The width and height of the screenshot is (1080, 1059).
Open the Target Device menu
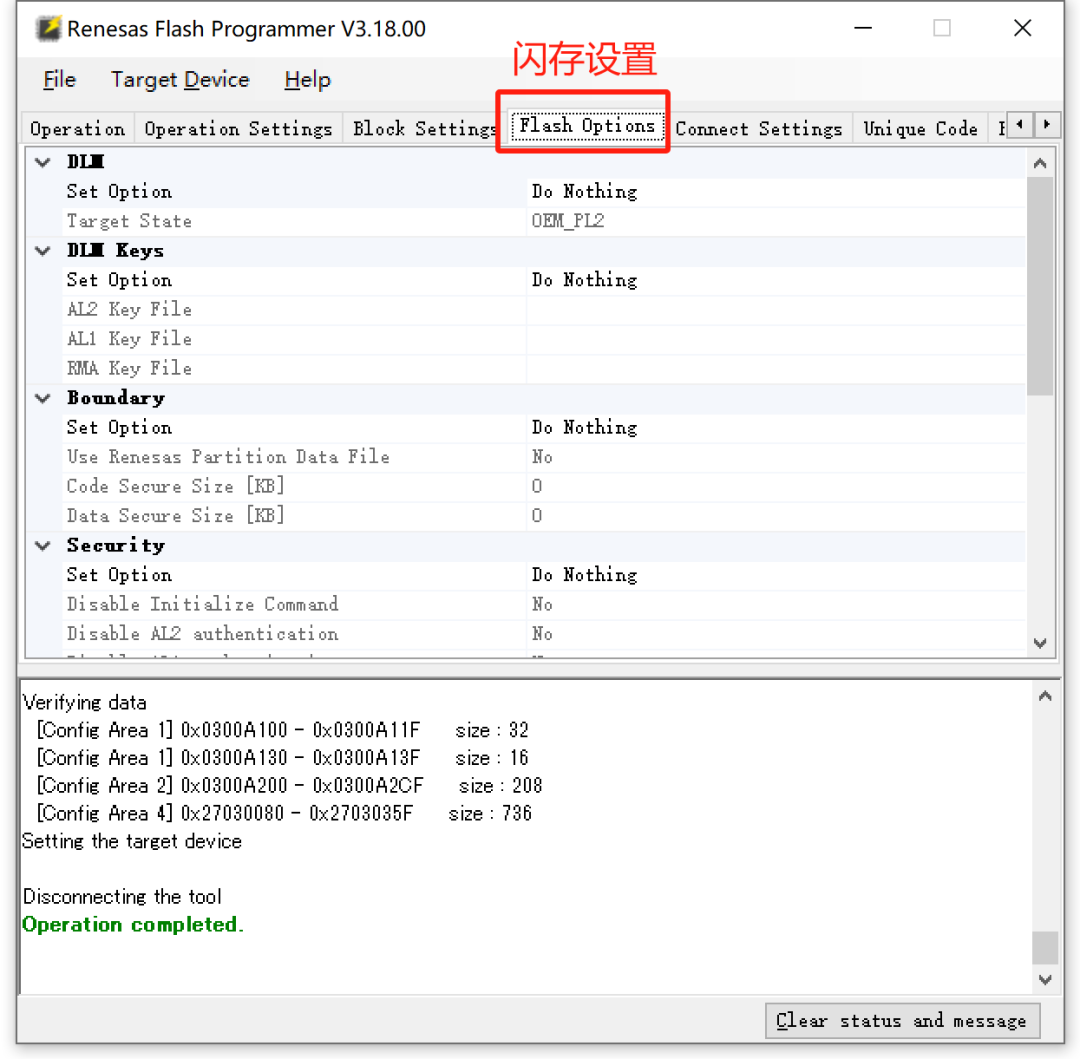pyautogui.click(x=180, y=80)
